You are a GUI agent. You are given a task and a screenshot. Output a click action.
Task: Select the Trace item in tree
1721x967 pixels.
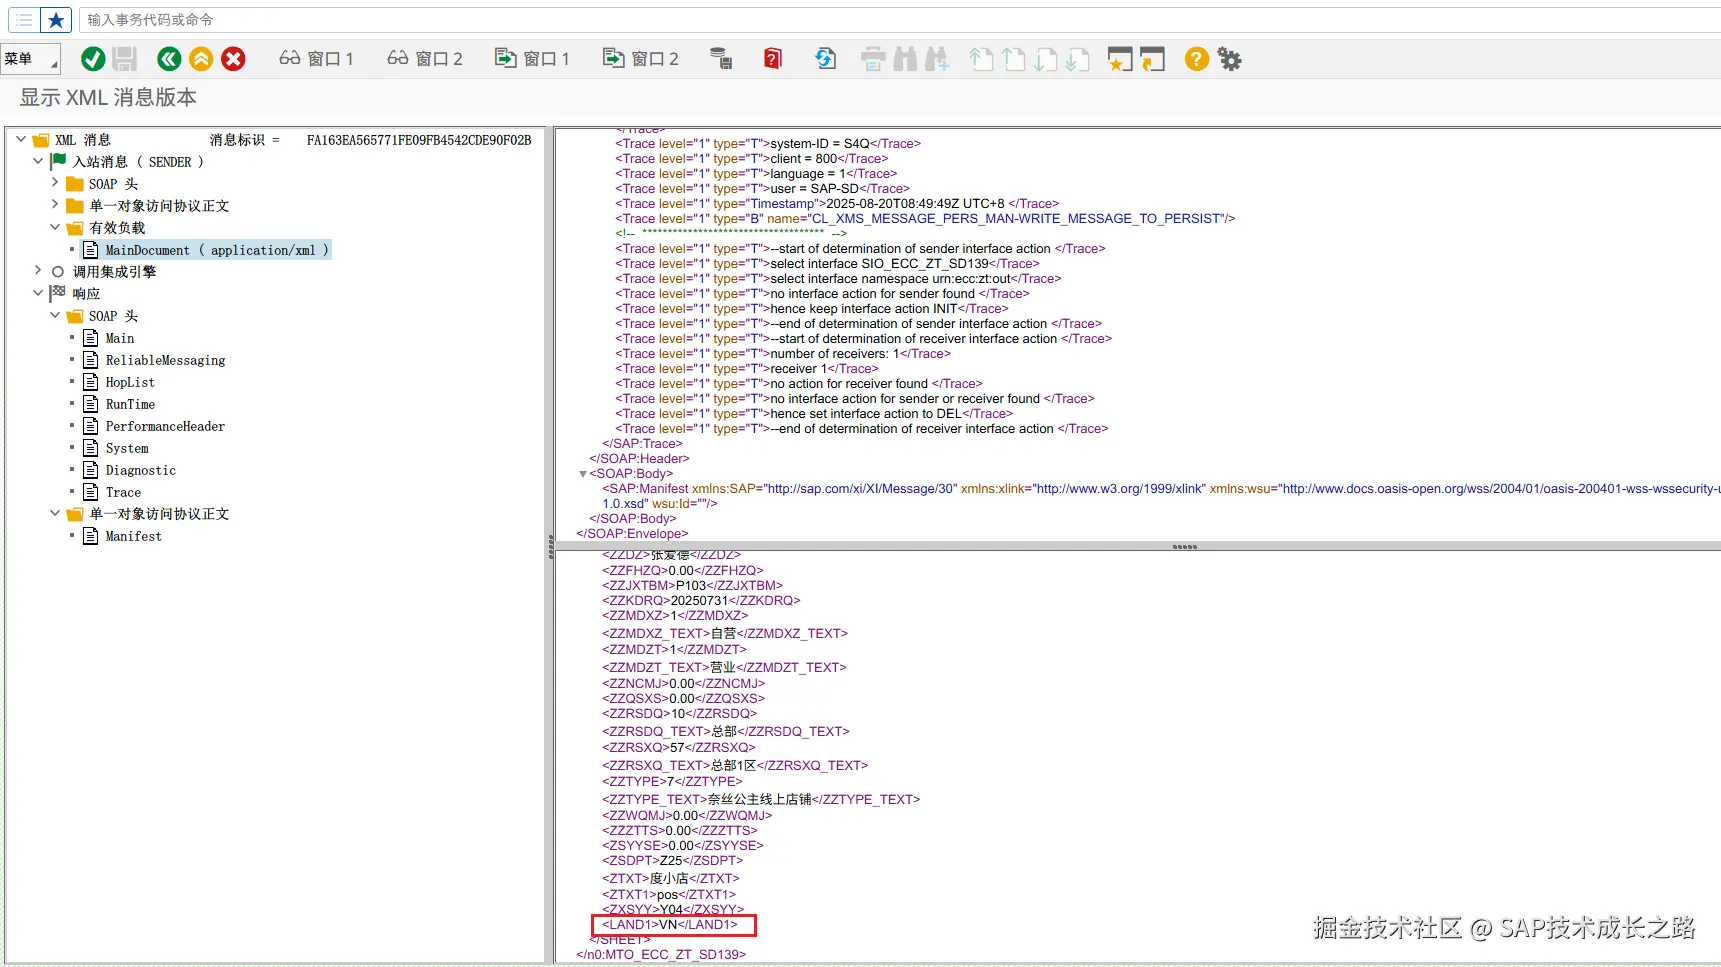123,492
